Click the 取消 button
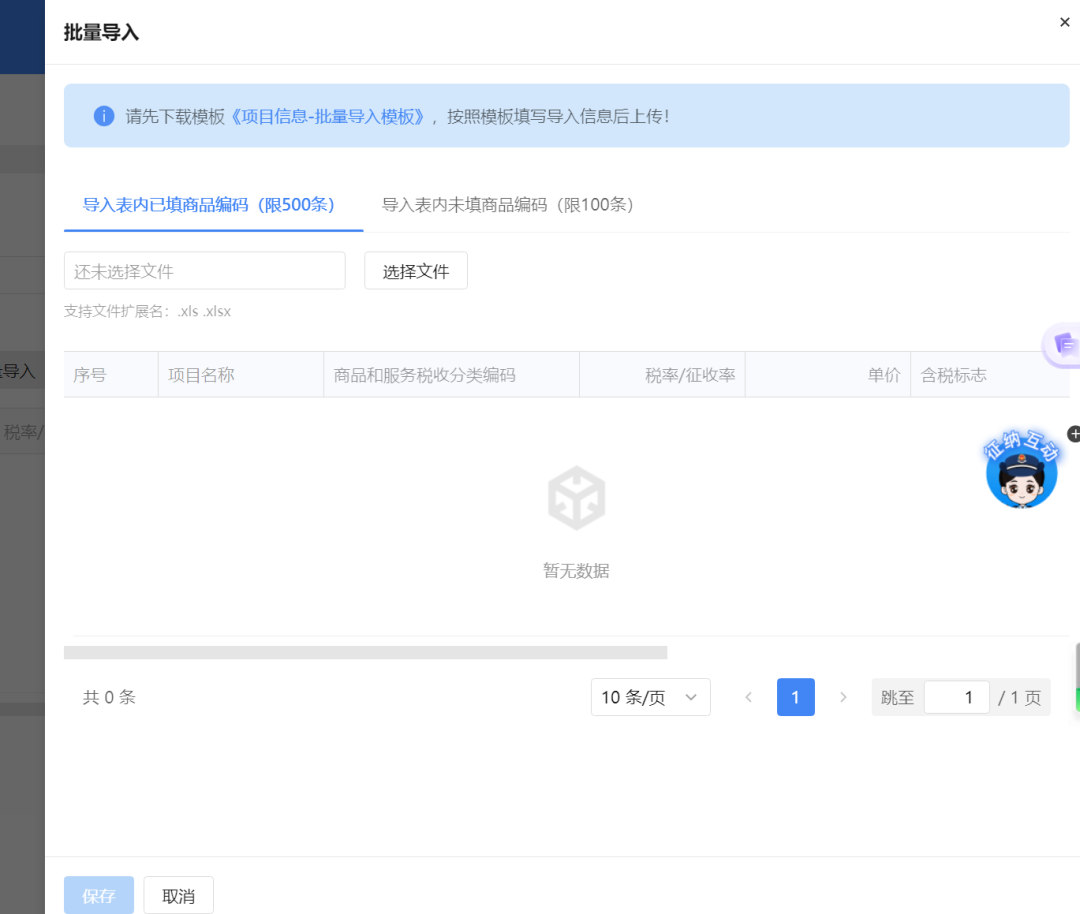1080x914 pixels. [x=179, y=895]
